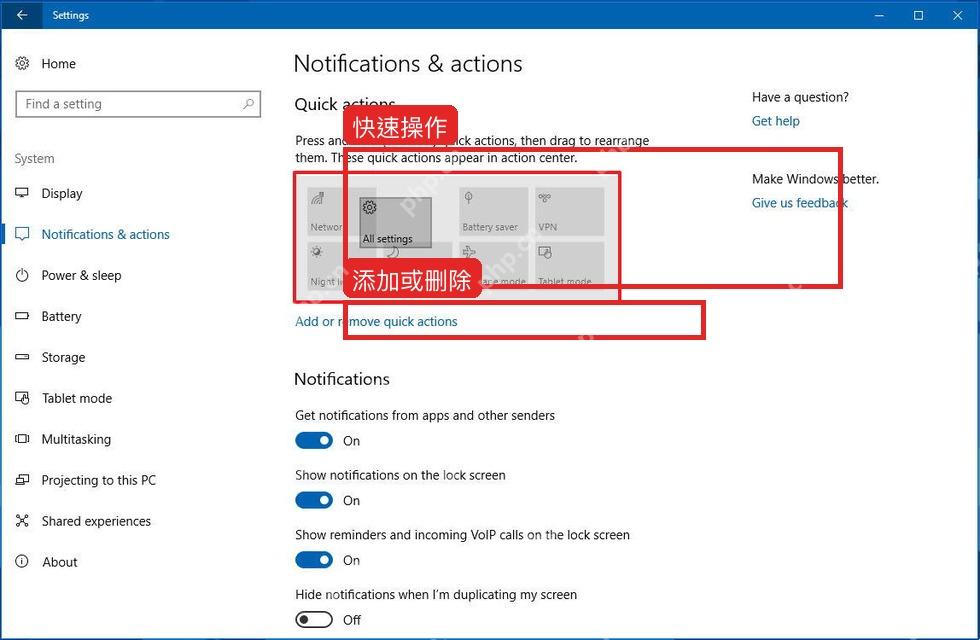Open Shared experiences page
980x640 pixels.
(x=96, y=521)
